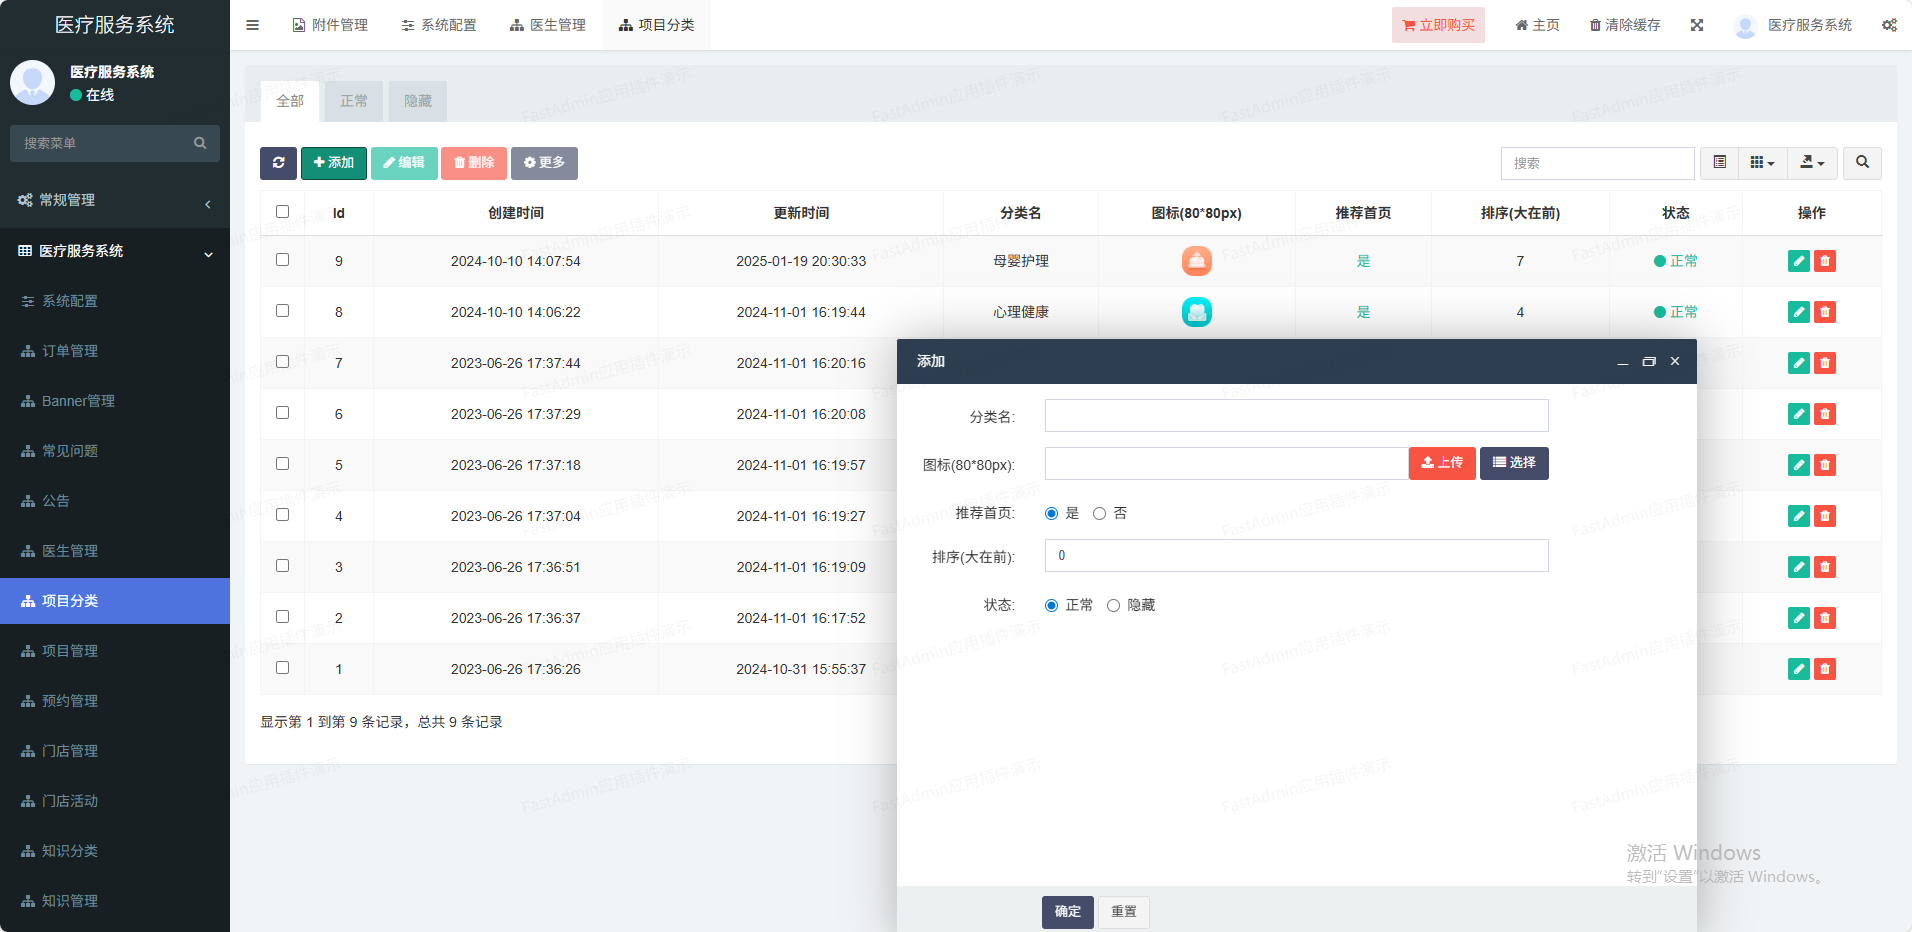
Task: Click the fullscreen expand icon
Action: click(x=1697, y=25)
